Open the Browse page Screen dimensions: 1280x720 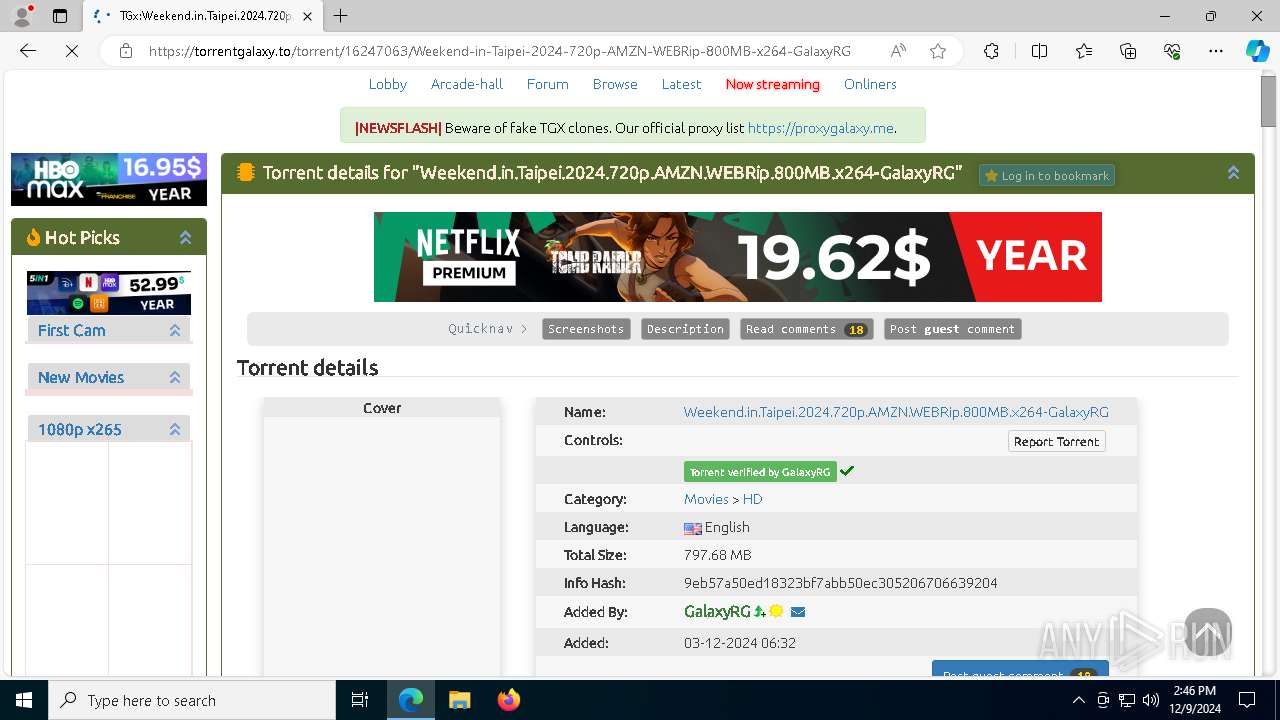click(615, 84)
